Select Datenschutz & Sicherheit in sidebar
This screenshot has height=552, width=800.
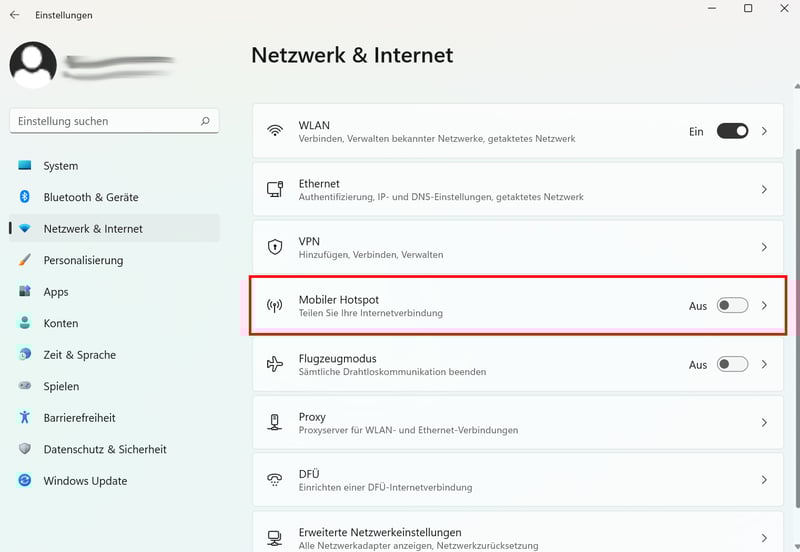105,450
